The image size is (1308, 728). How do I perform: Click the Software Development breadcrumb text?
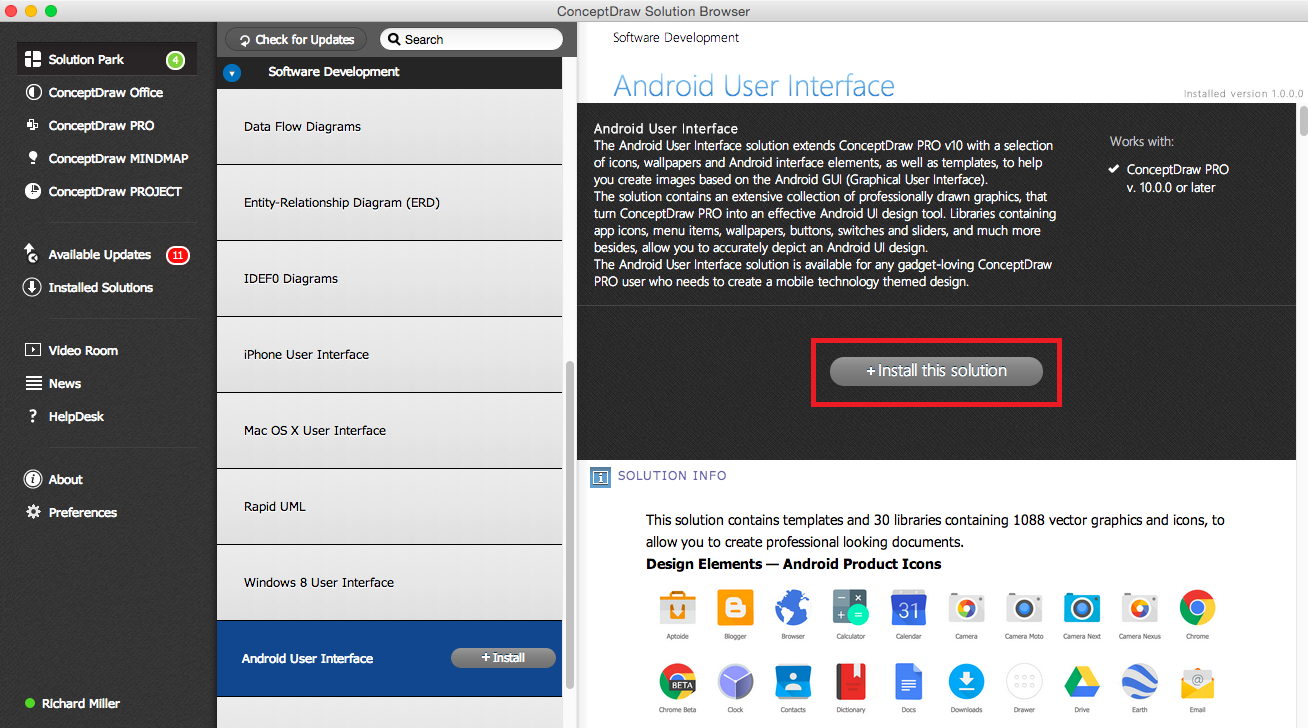coord(676,38)
